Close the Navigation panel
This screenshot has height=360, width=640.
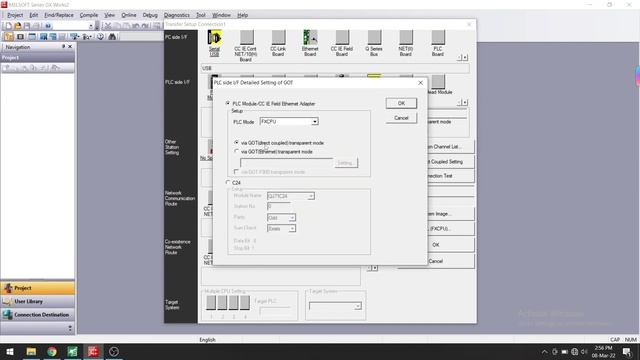tap(70, 47)
